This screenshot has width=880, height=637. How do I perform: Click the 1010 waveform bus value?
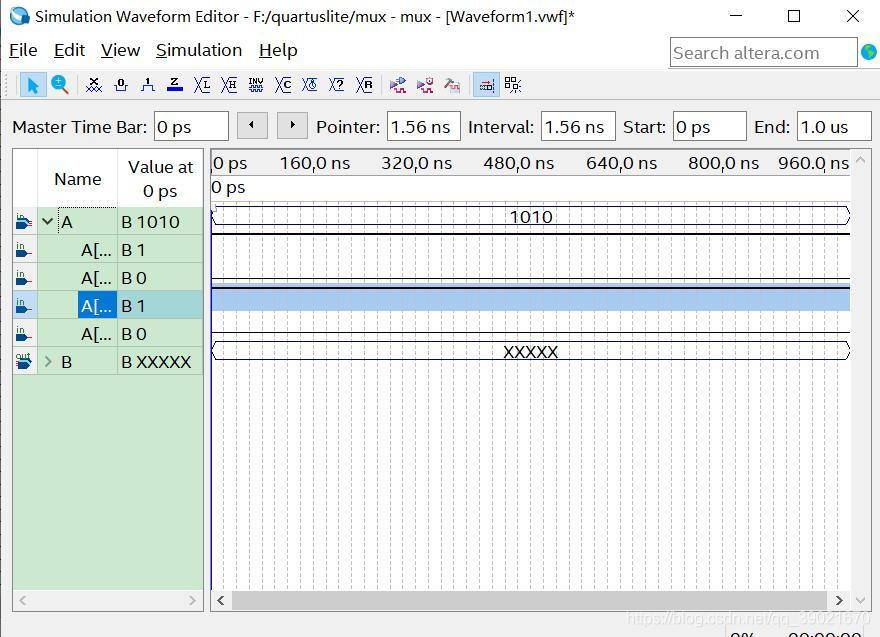531,217
